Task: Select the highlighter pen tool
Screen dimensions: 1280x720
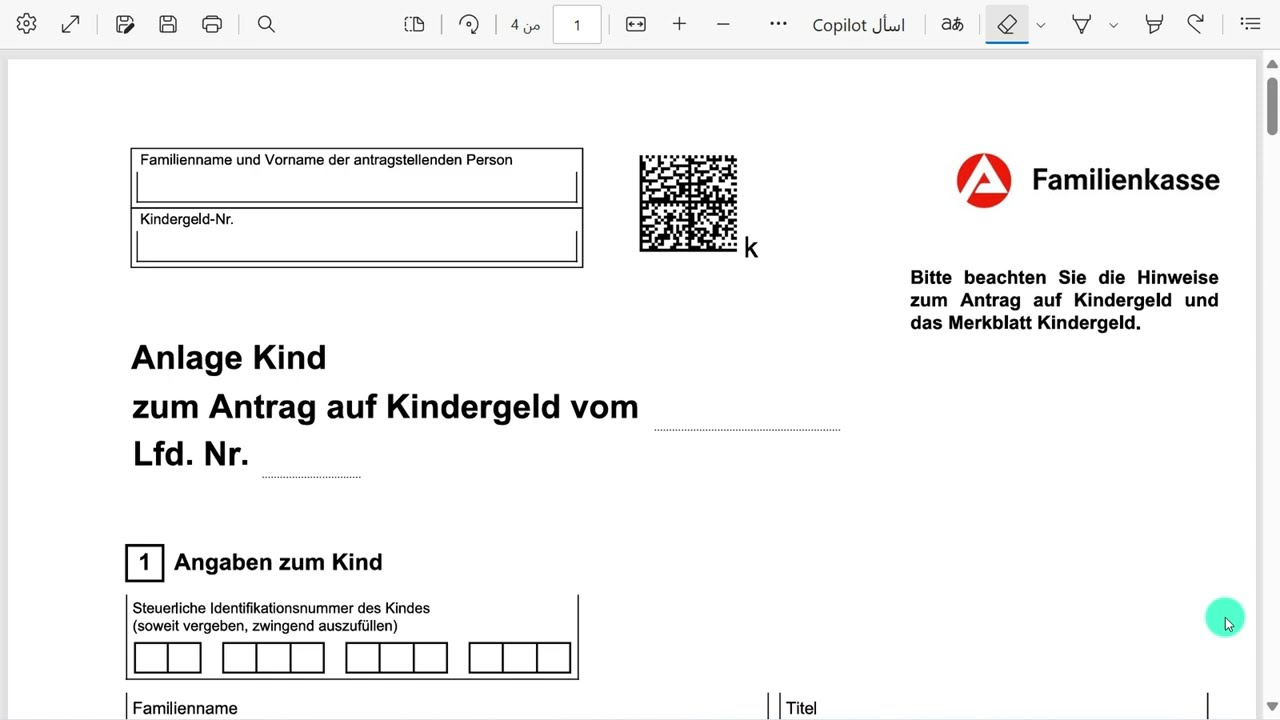Action: [x=1081, y=24]
